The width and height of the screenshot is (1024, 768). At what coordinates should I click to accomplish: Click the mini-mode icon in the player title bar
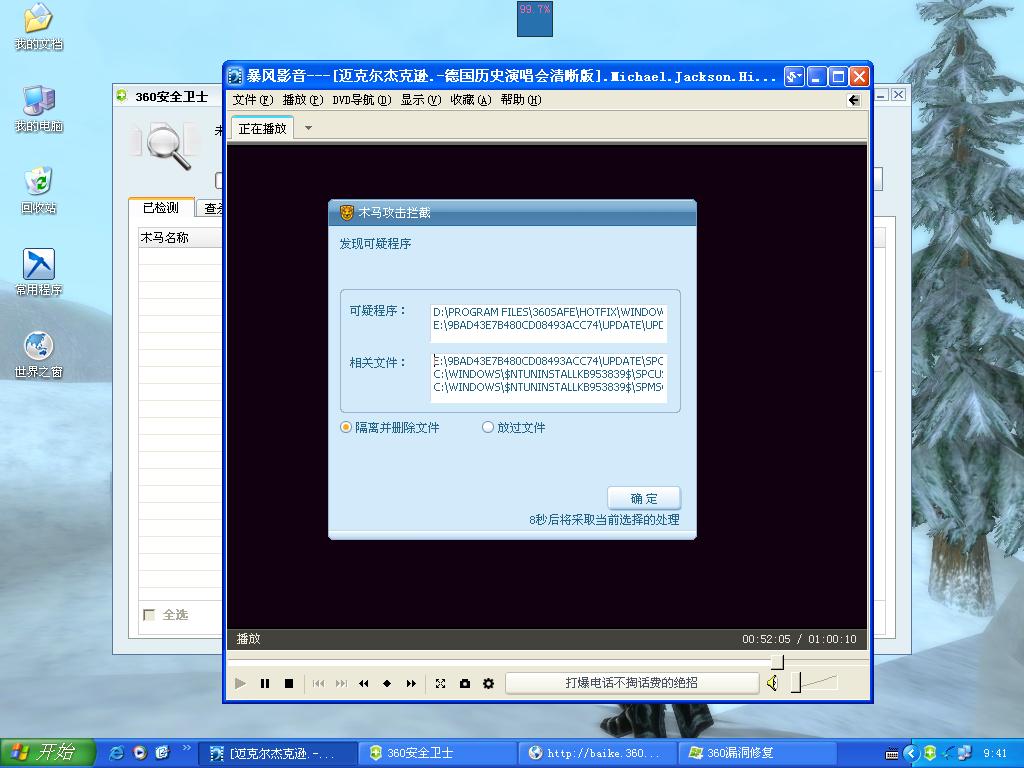793,77
